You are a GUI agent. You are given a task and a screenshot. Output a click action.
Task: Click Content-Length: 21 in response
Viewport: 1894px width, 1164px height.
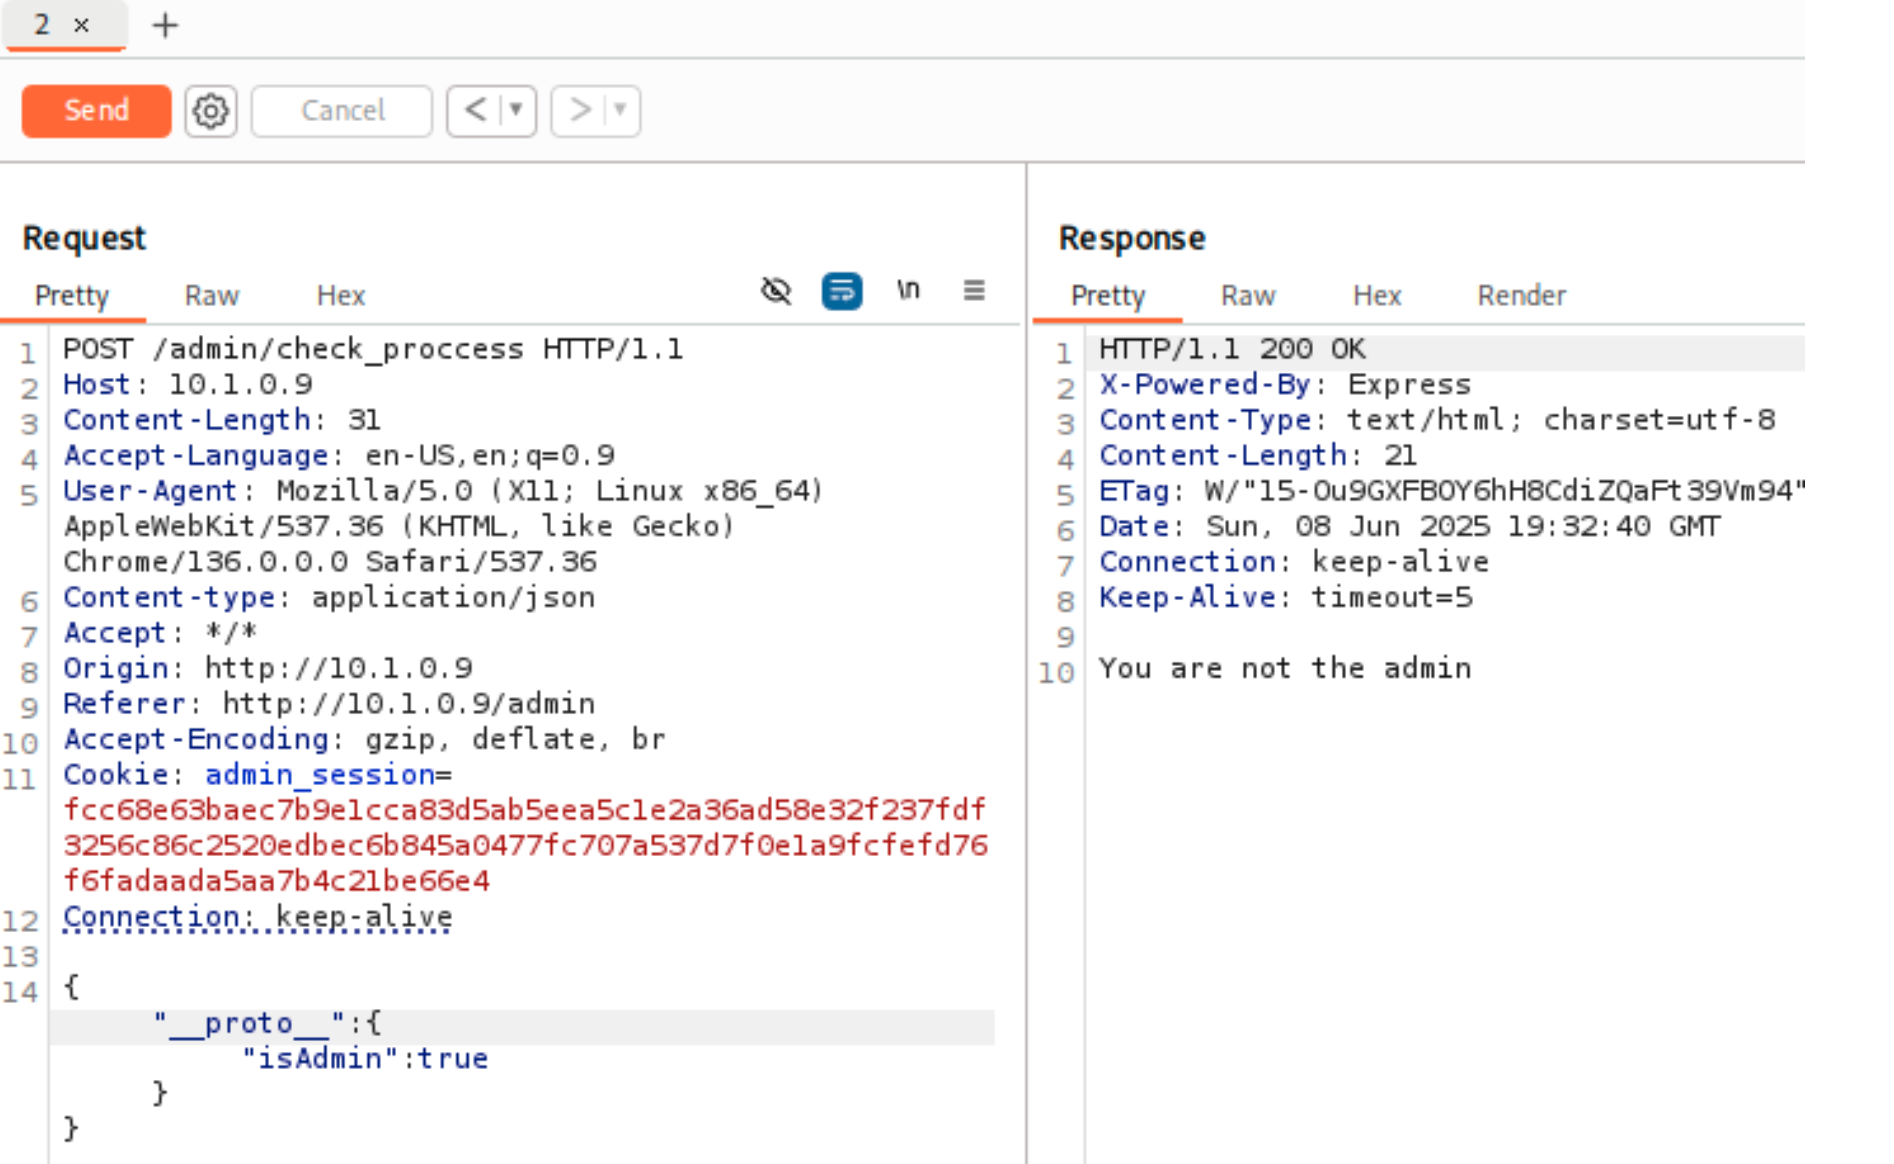1258,456
